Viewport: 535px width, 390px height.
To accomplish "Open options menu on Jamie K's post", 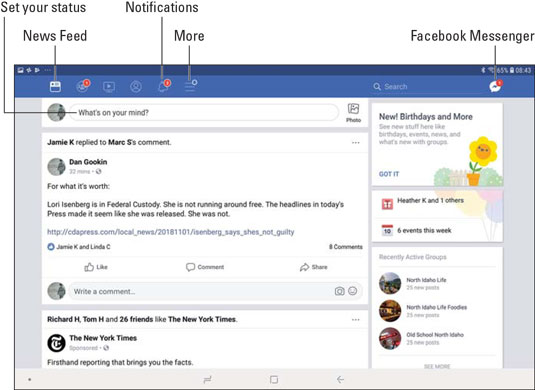I will click(x=356, y=143).
